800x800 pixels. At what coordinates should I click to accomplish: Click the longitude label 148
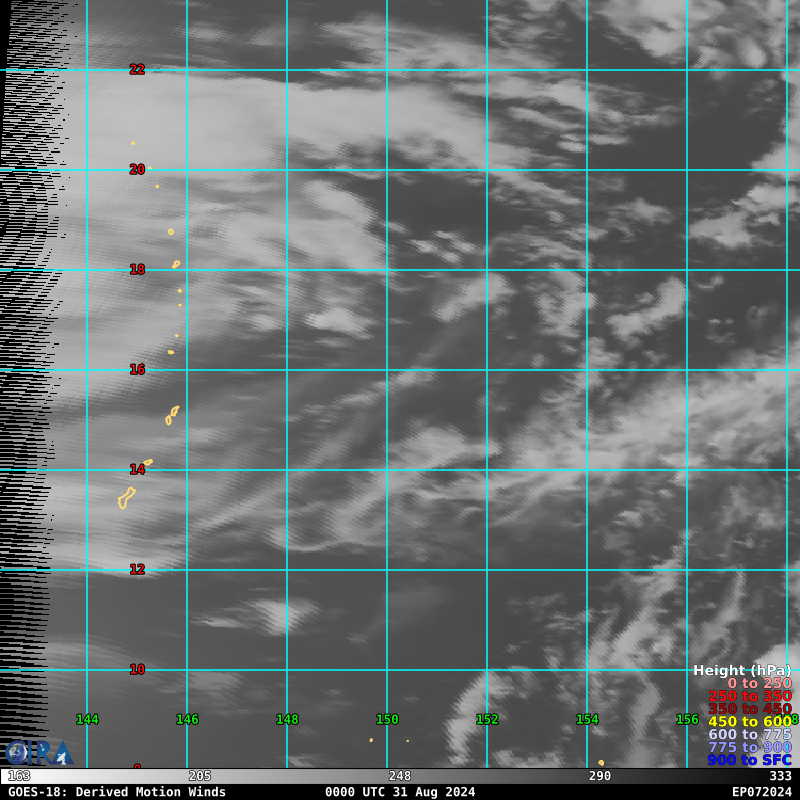pyautogui.click(x=287, y=719)
